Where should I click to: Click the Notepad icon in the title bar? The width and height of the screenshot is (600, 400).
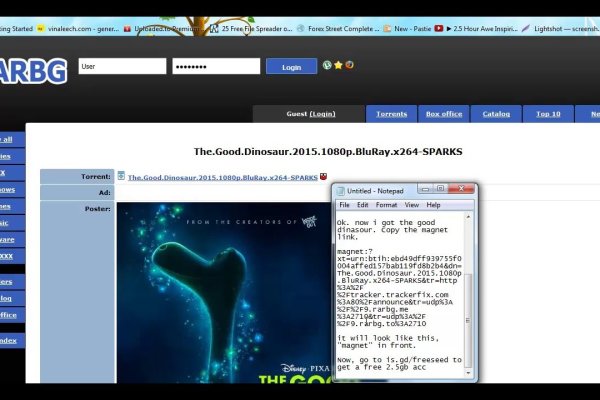[x=339, y=190]
